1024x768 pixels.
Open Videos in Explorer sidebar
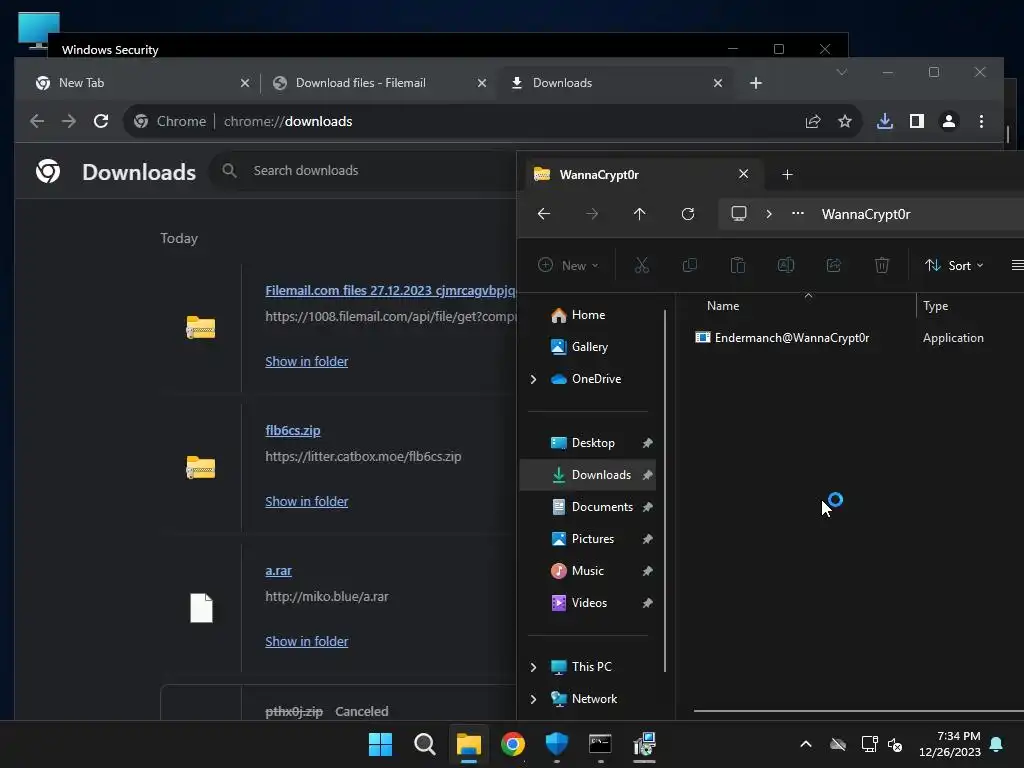[588, 603]
